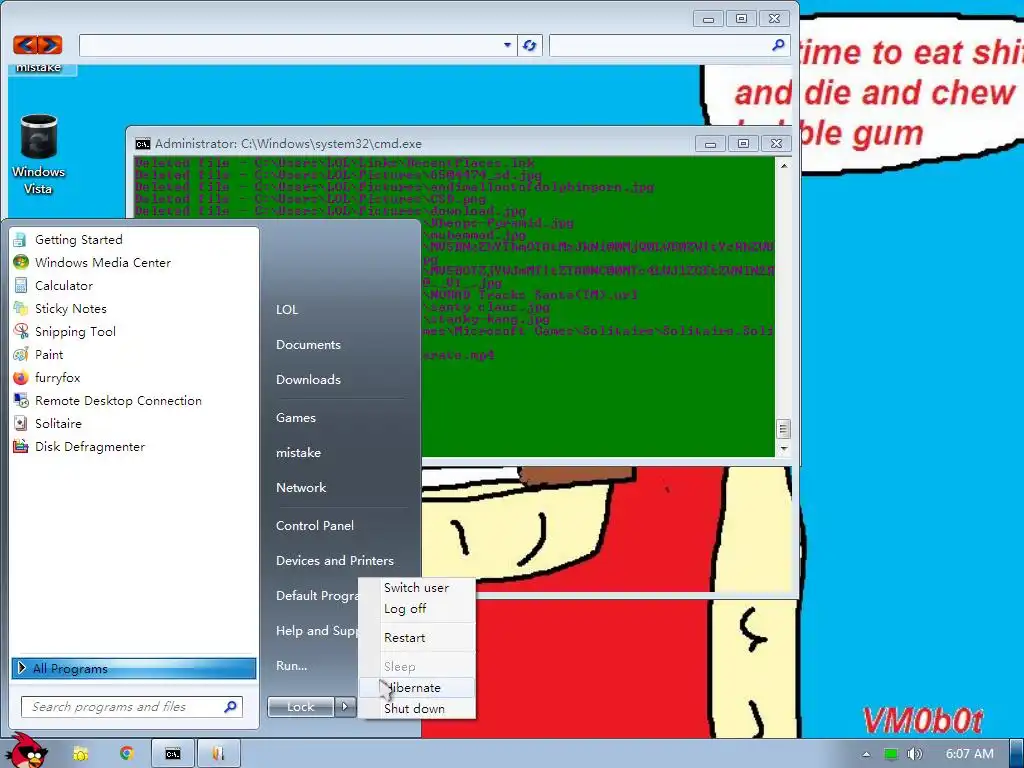
Task: Select Hibernate option
Action: point(417,688)
